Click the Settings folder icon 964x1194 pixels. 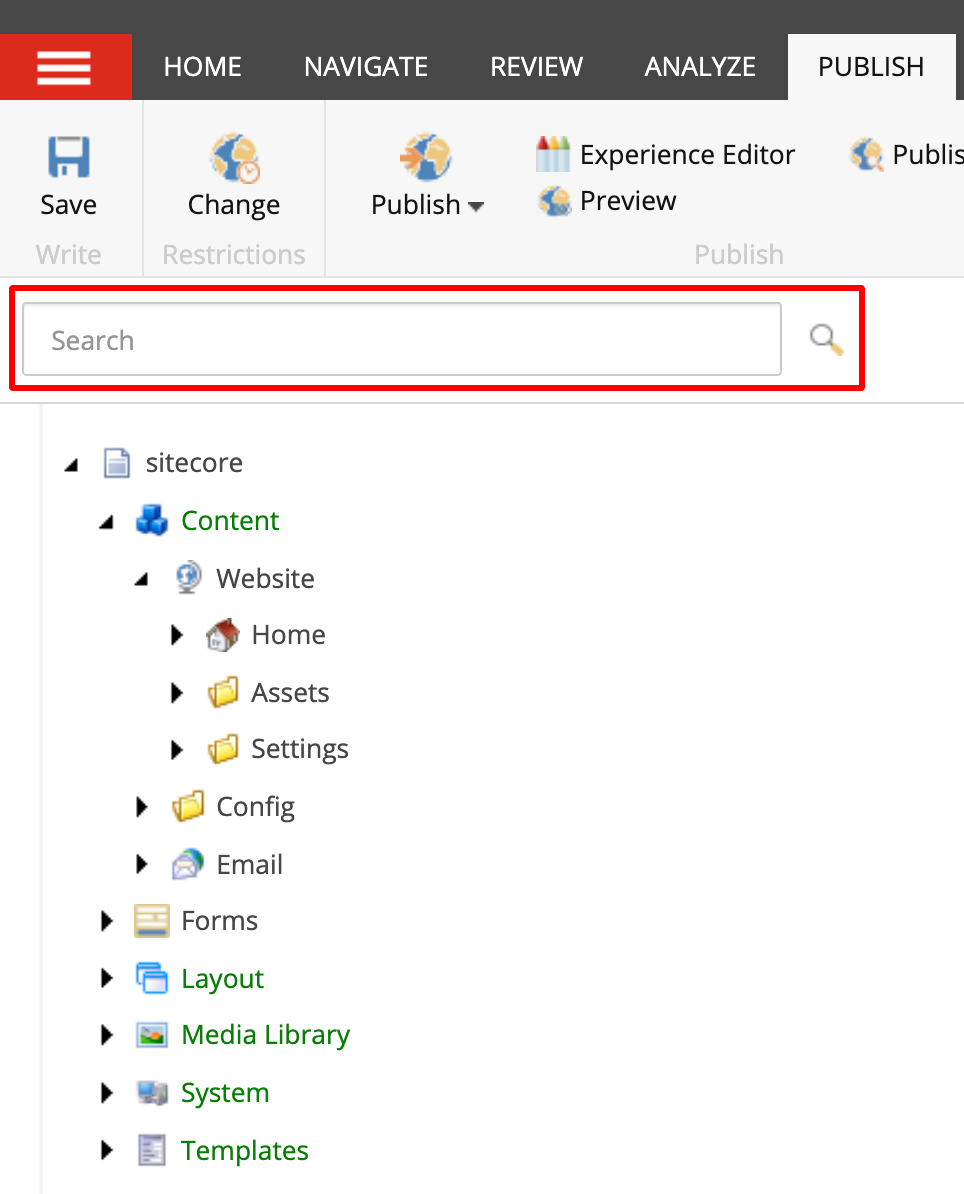click(x=223, y=749)
